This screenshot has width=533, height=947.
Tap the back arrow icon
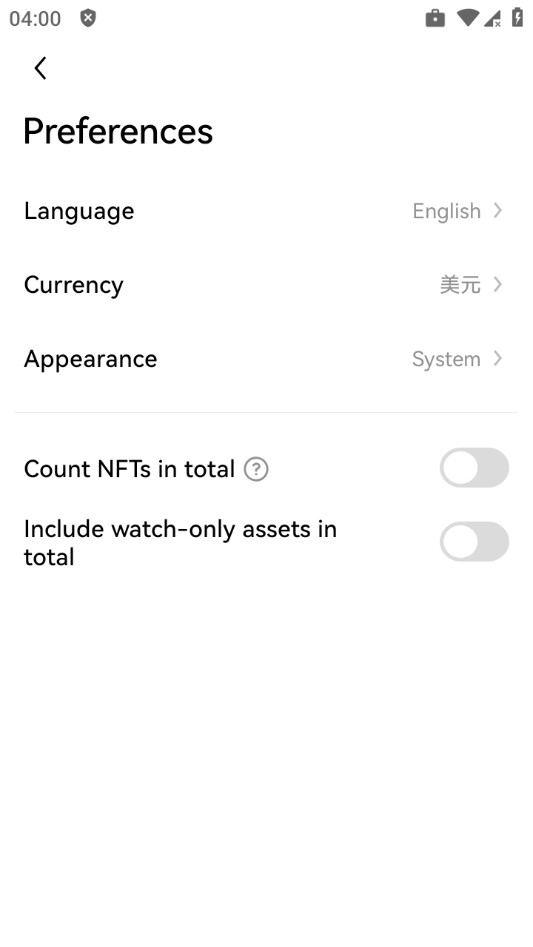[40, 68]
